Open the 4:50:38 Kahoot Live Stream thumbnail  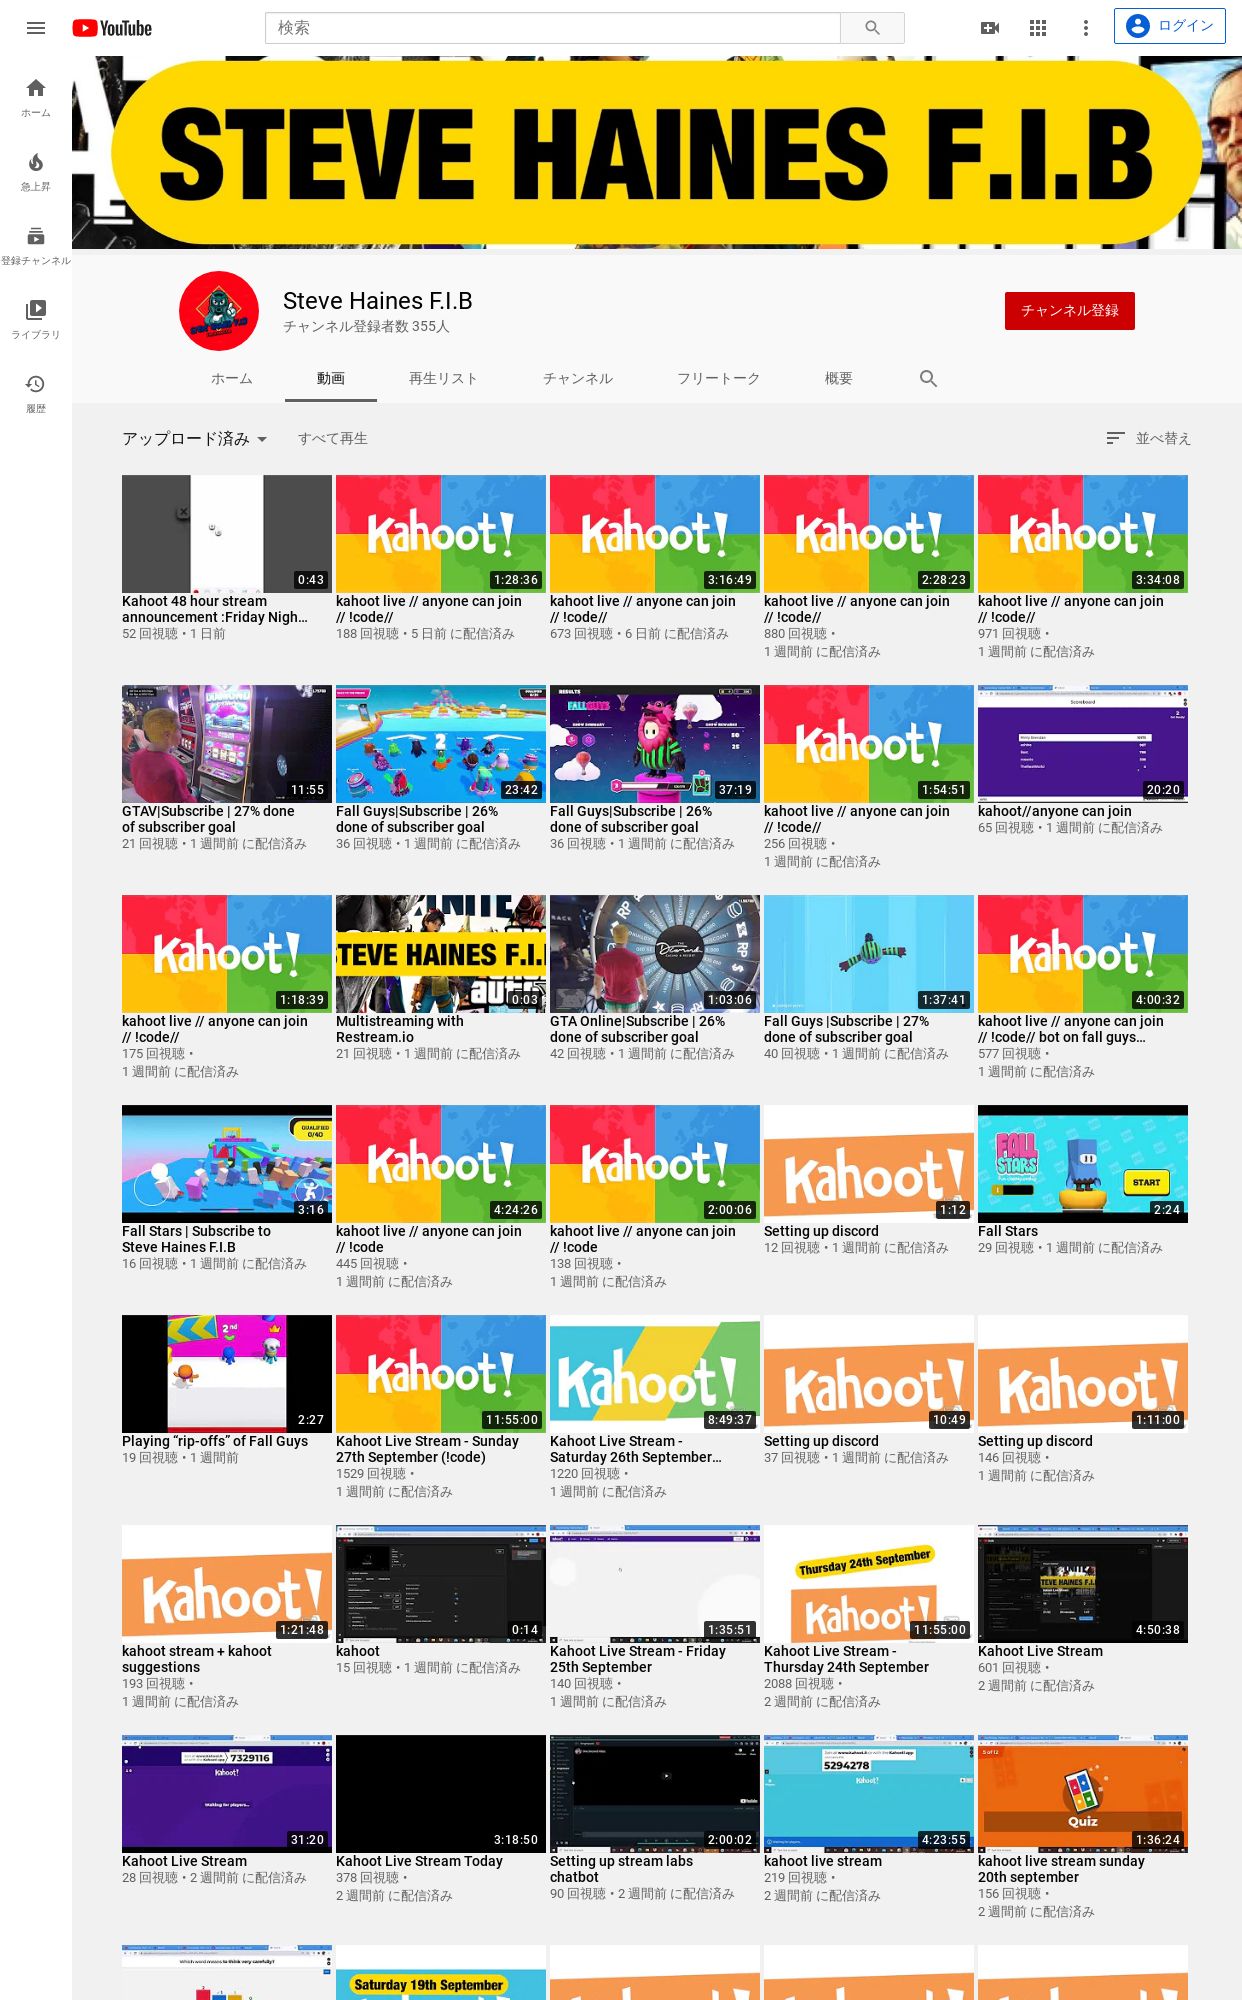(x=1083, y=1584)
